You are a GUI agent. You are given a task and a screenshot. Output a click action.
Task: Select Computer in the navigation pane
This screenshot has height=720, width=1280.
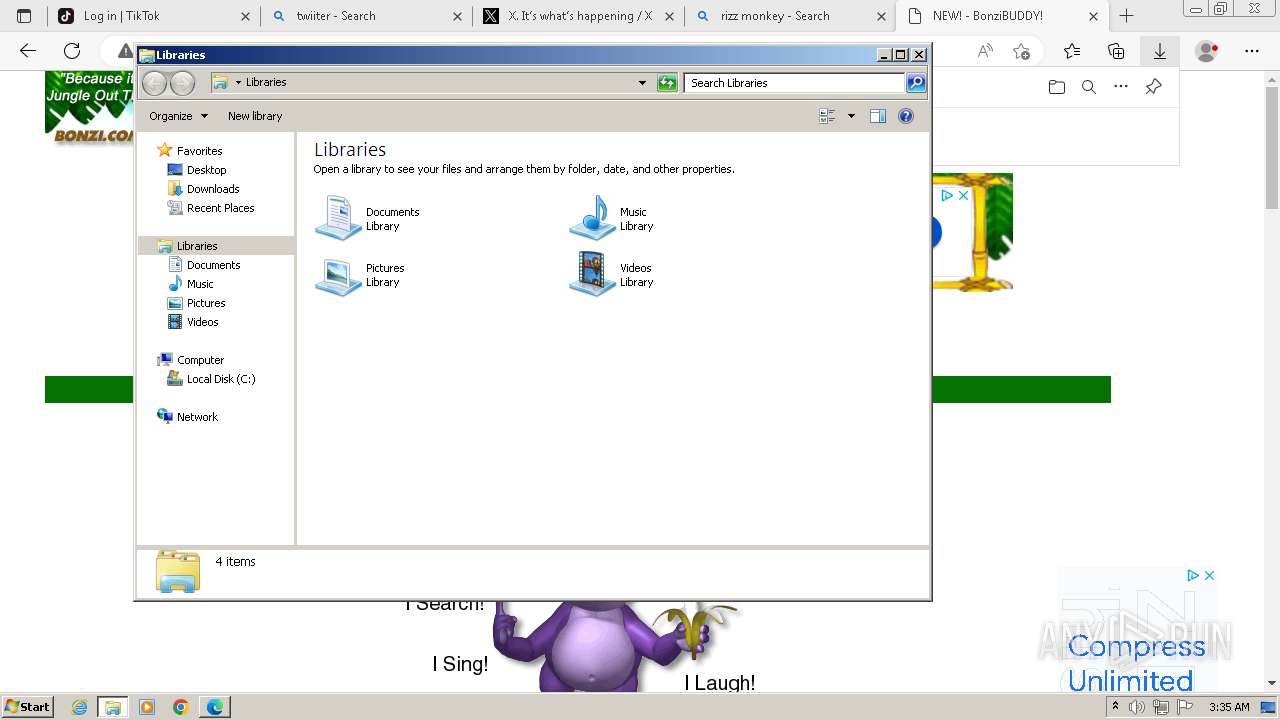[x=200, y=360]
